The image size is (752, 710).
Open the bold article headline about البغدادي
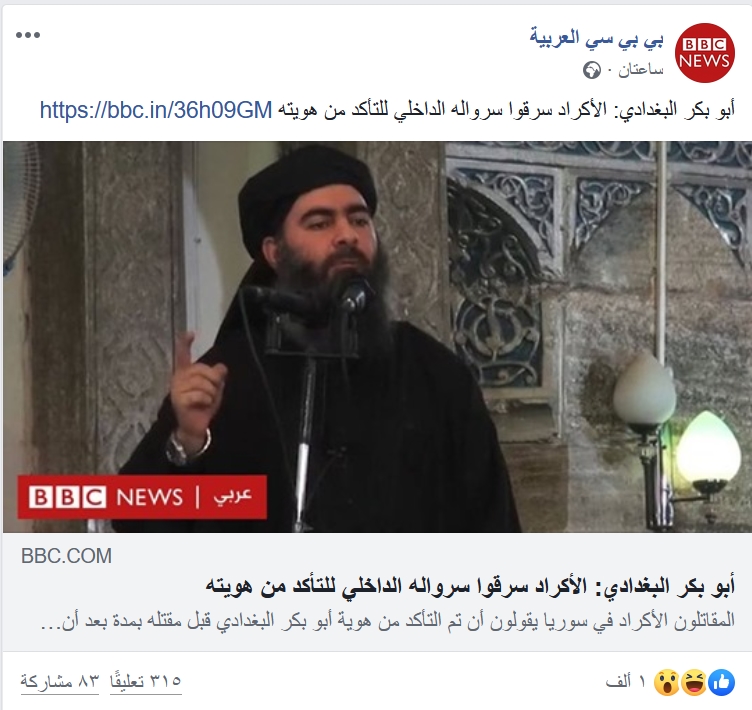pos(470,587)
